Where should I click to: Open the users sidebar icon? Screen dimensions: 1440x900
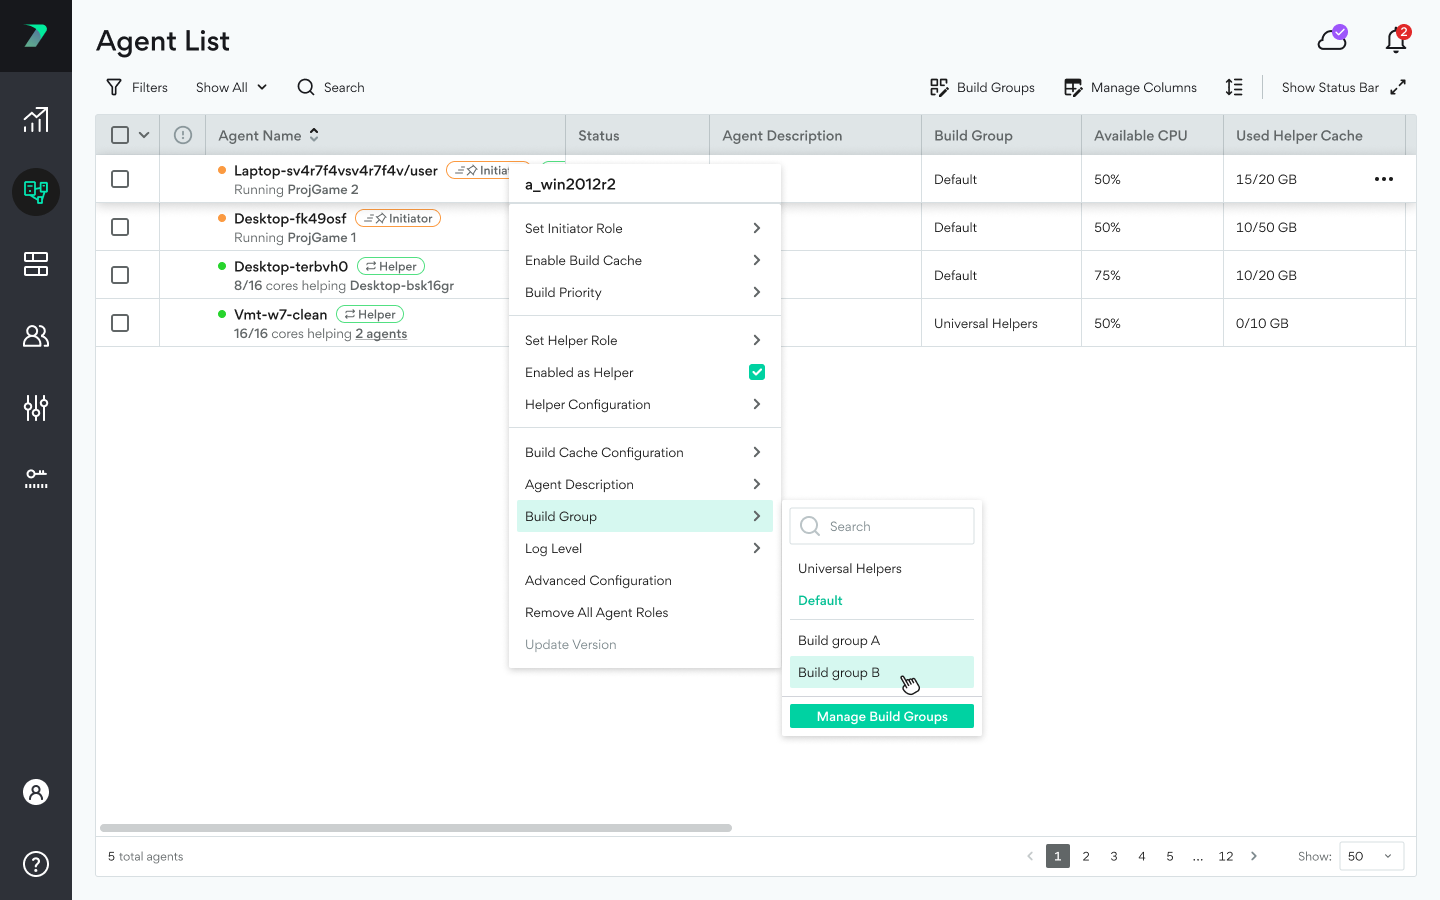pyautogui.click(x=36, y=336)
